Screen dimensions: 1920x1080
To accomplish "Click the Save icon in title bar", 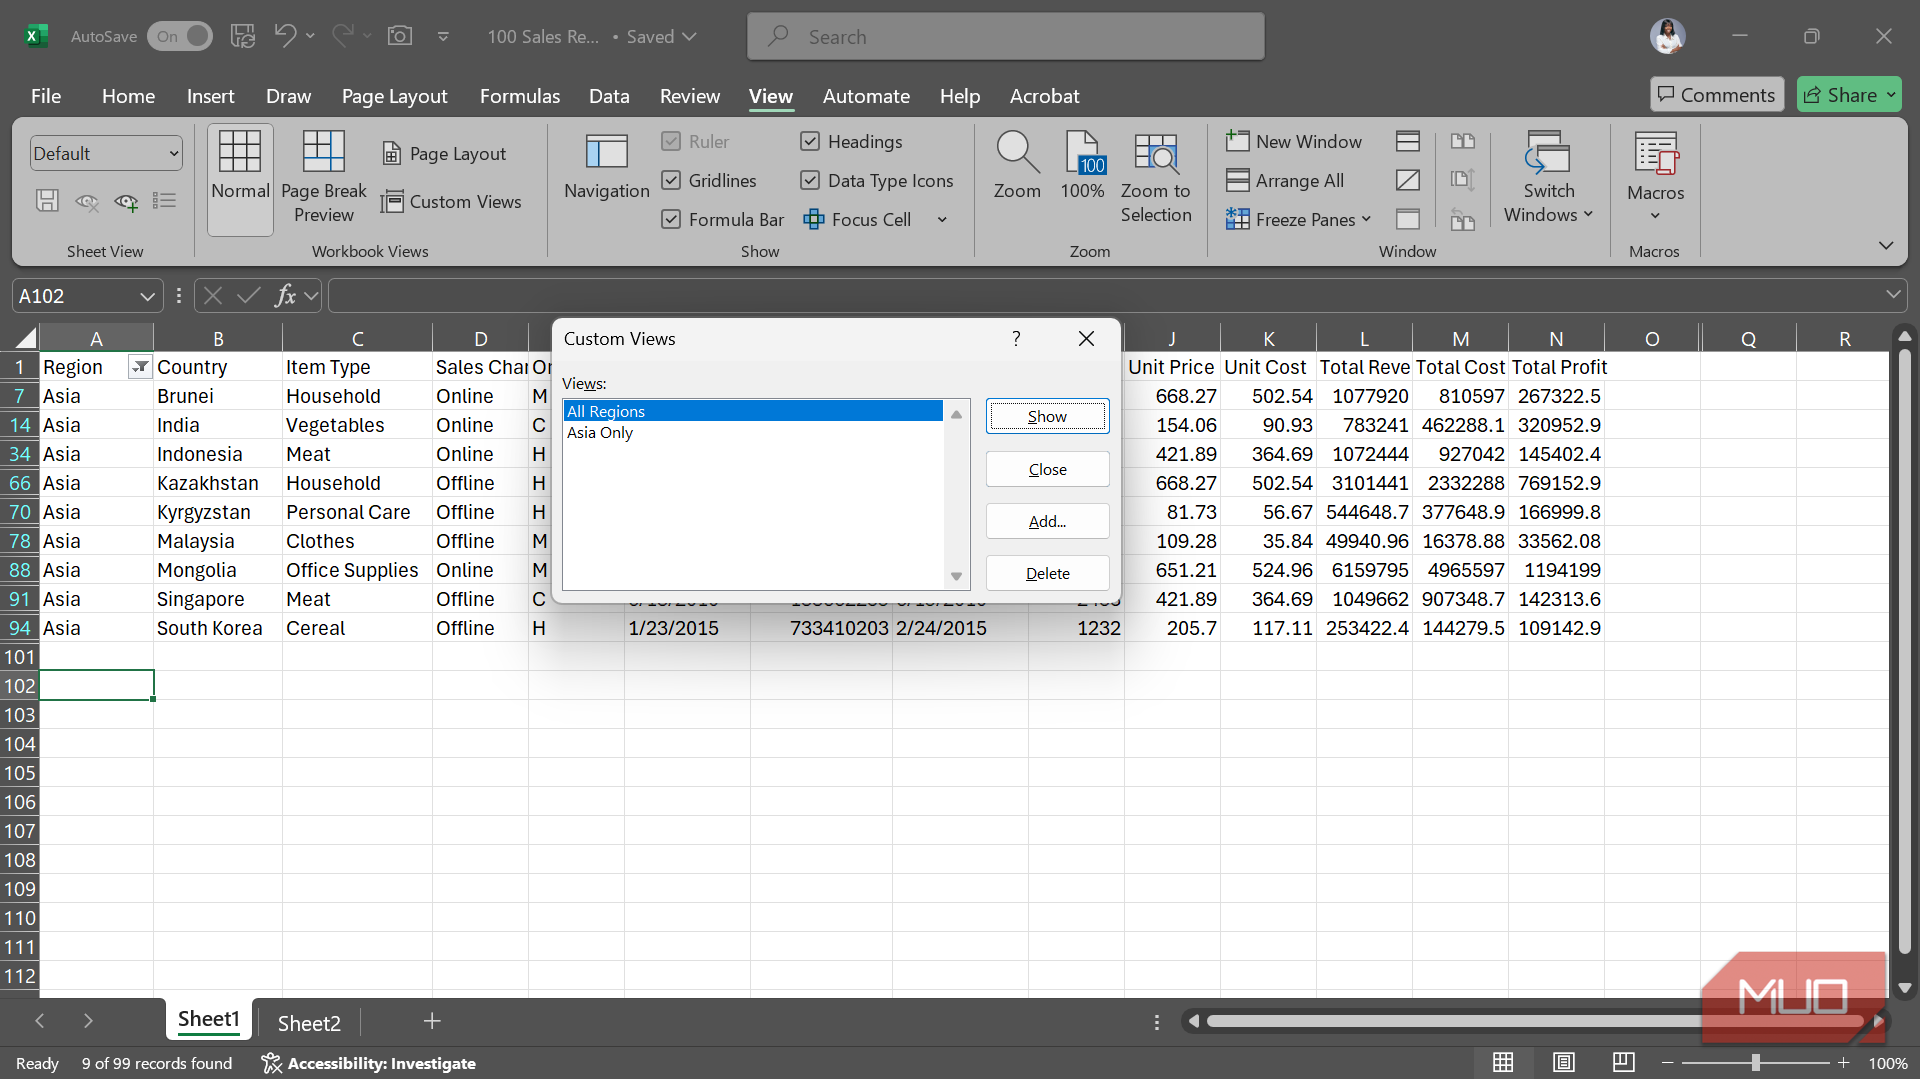I will (x=242, y=37).
